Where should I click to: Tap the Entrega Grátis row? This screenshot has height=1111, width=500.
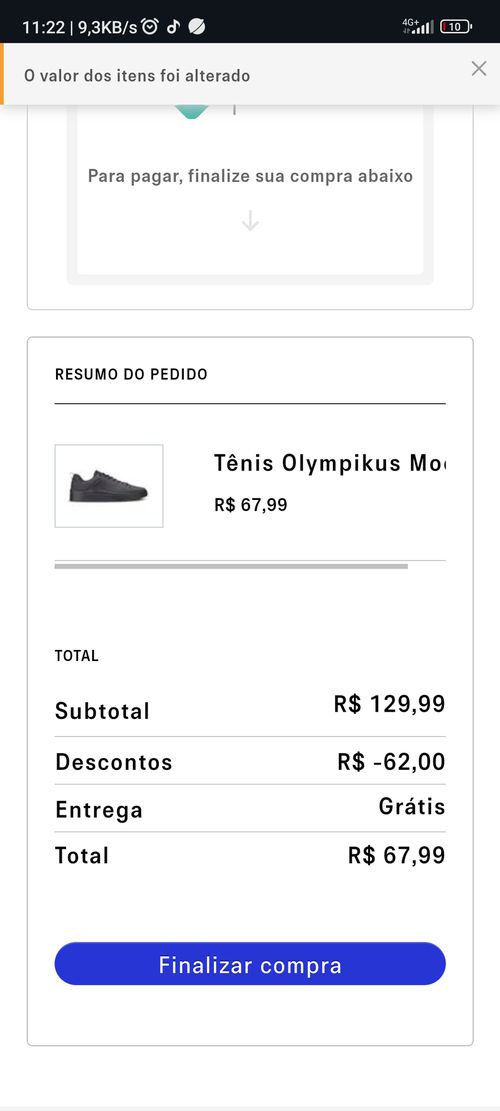250,808
